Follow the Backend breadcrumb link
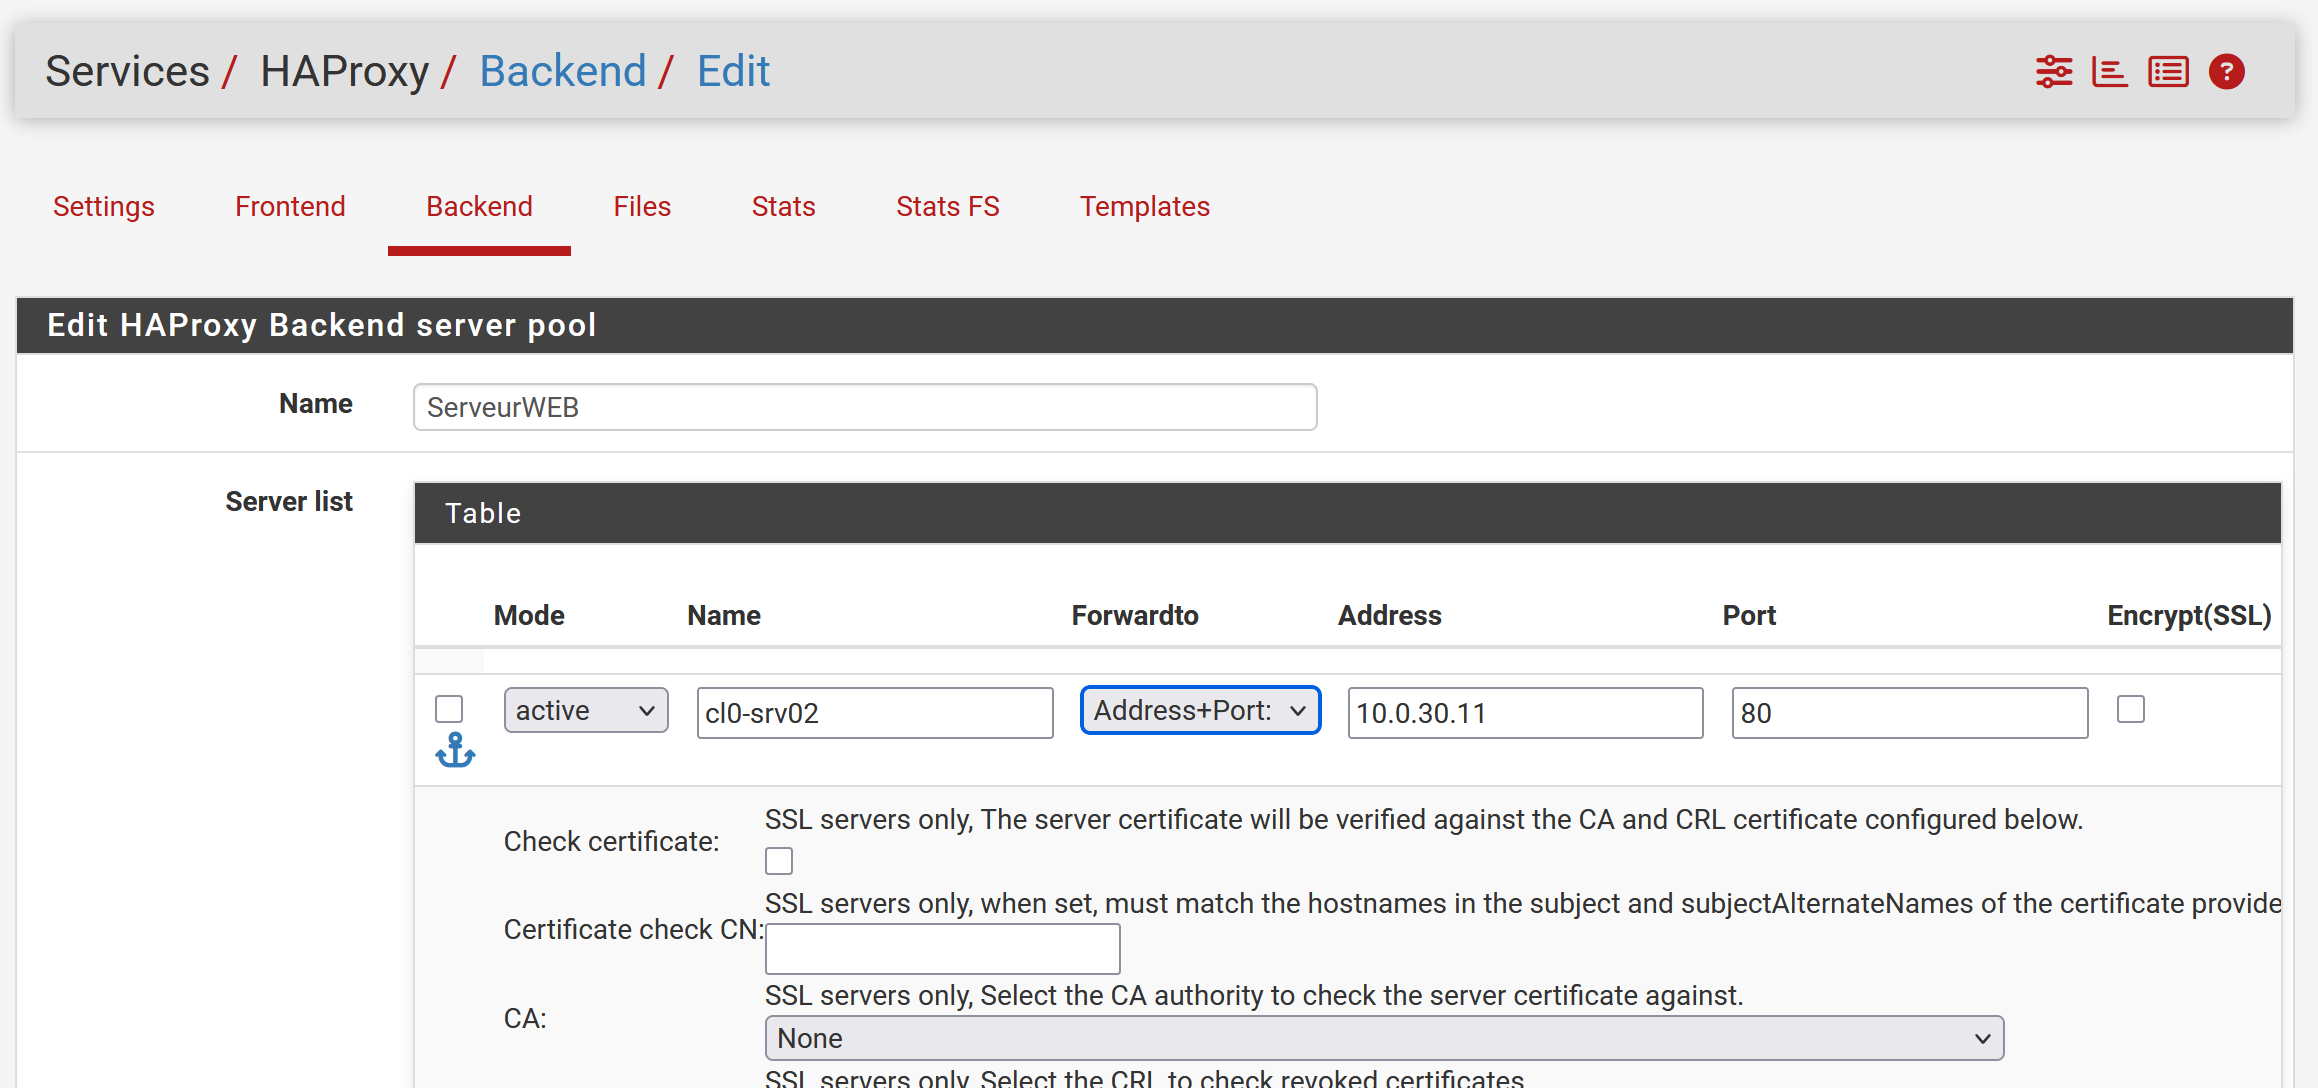2318x1088 pixels. click(563, 71)
